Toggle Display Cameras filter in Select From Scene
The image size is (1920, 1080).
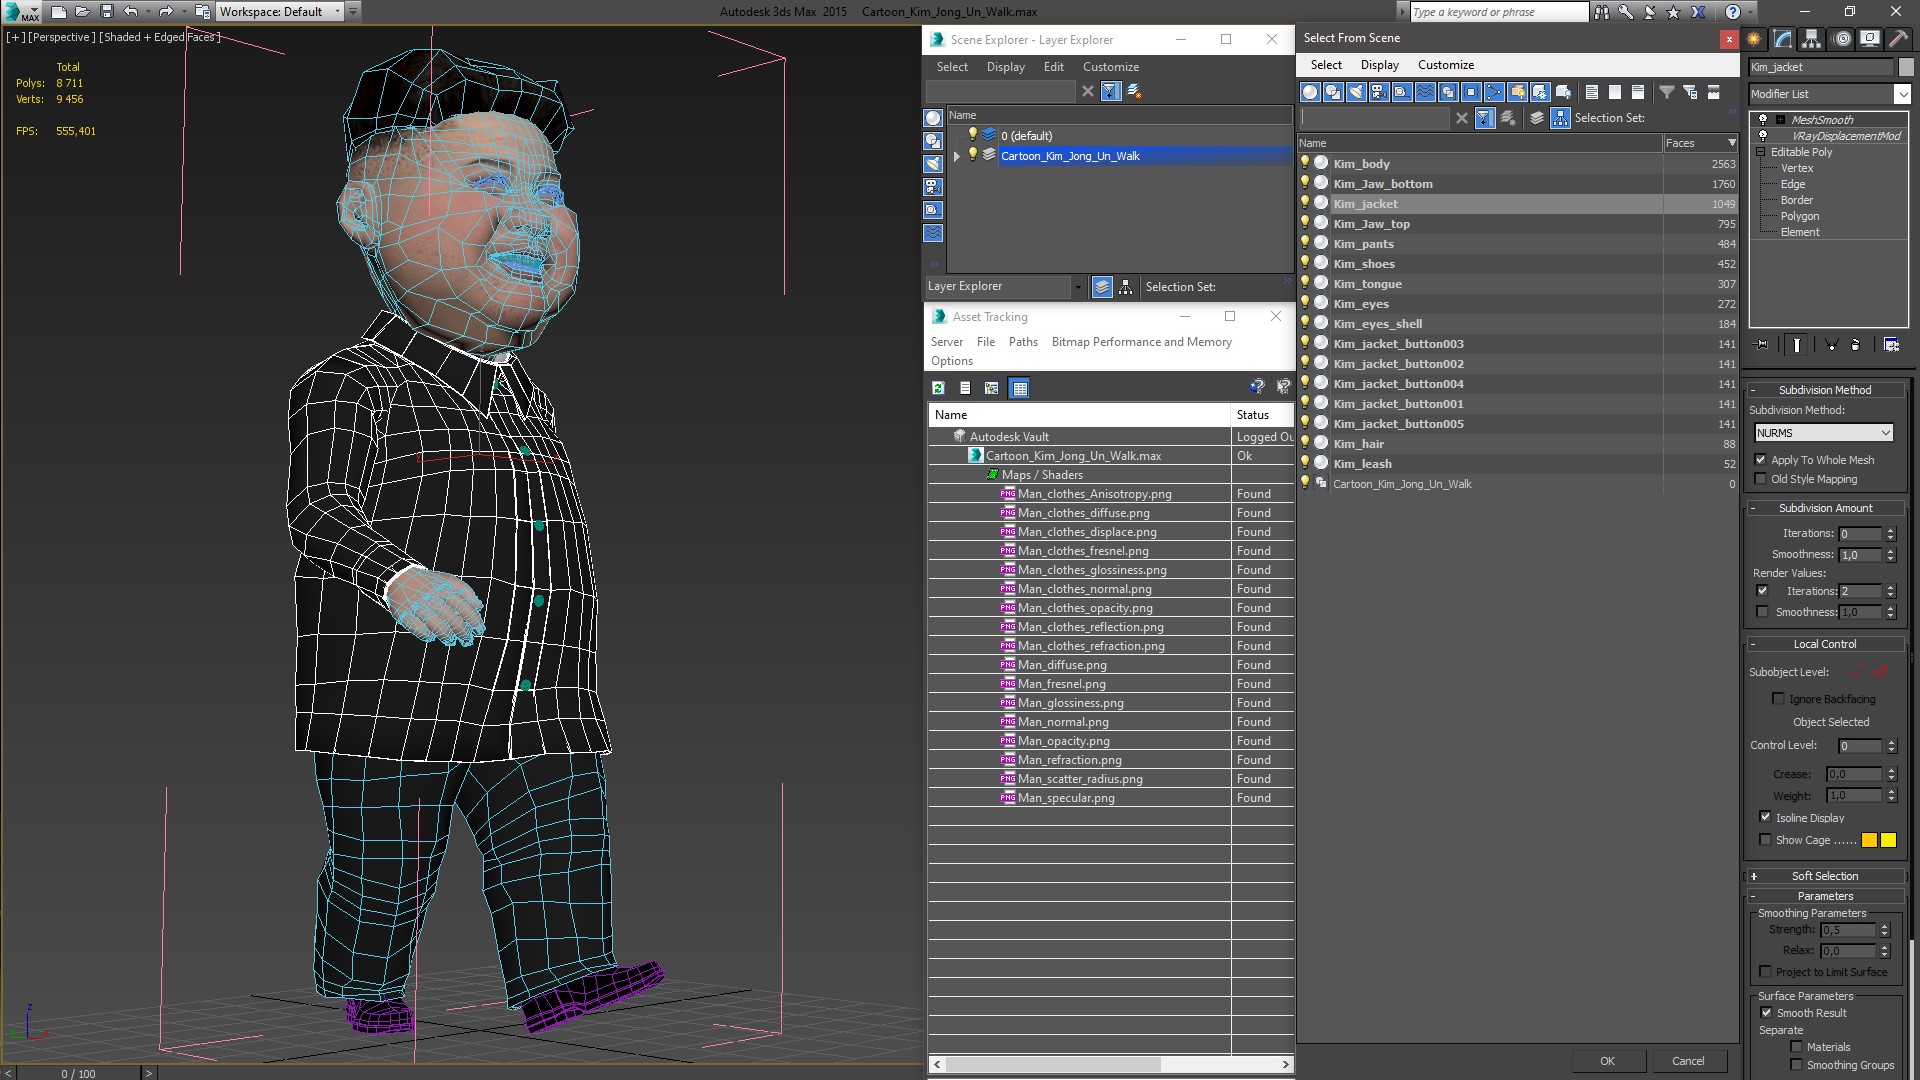click(x=1379, y=92)
